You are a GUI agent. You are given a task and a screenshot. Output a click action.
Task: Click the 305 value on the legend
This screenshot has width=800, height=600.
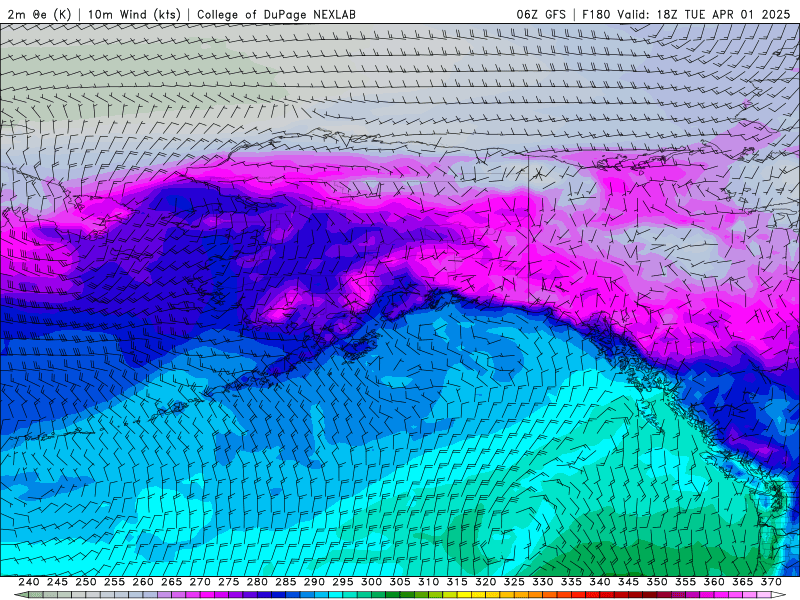click(400, 582)
